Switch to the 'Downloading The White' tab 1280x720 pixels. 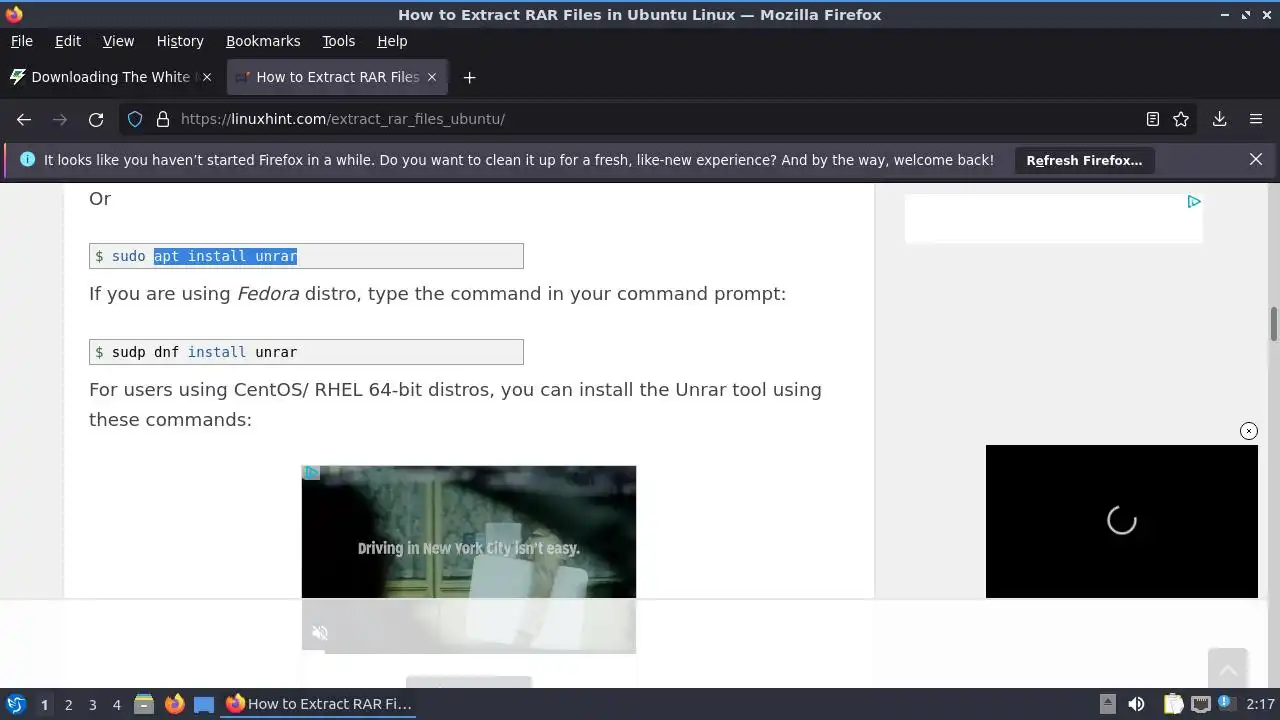[x=111, y=77]
